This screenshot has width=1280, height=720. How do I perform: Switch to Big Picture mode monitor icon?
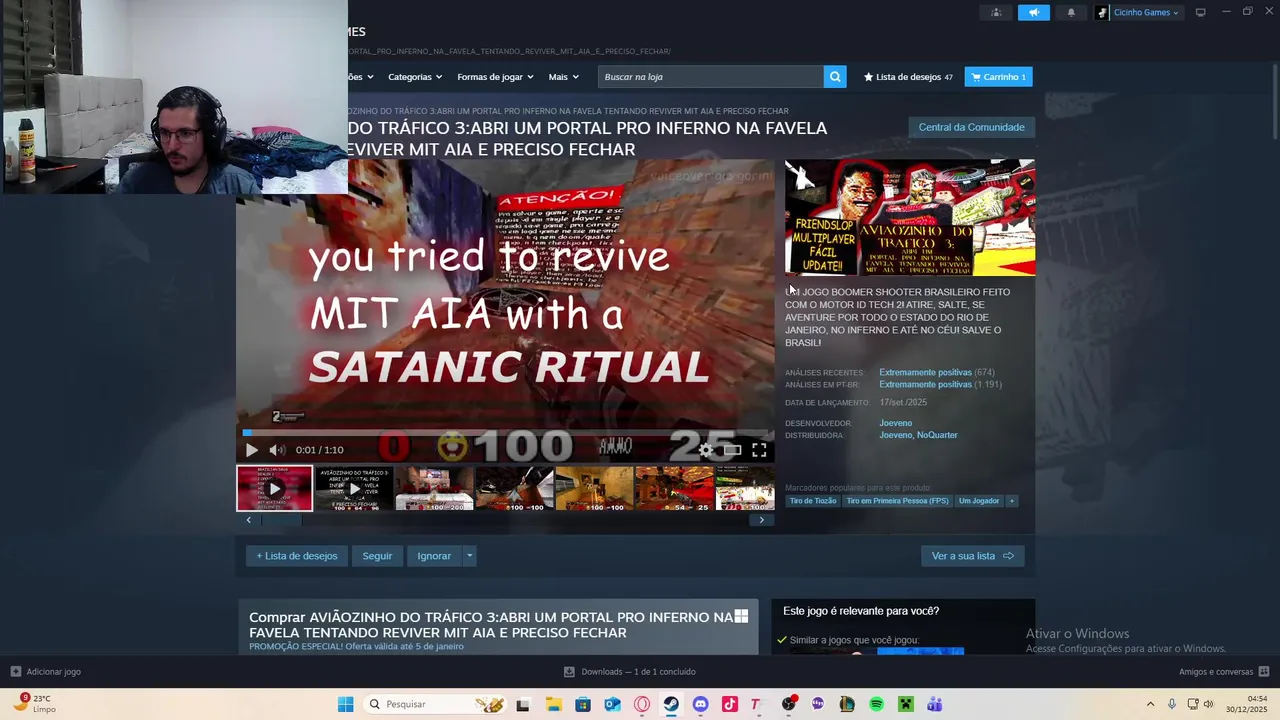click(1200, 12)
